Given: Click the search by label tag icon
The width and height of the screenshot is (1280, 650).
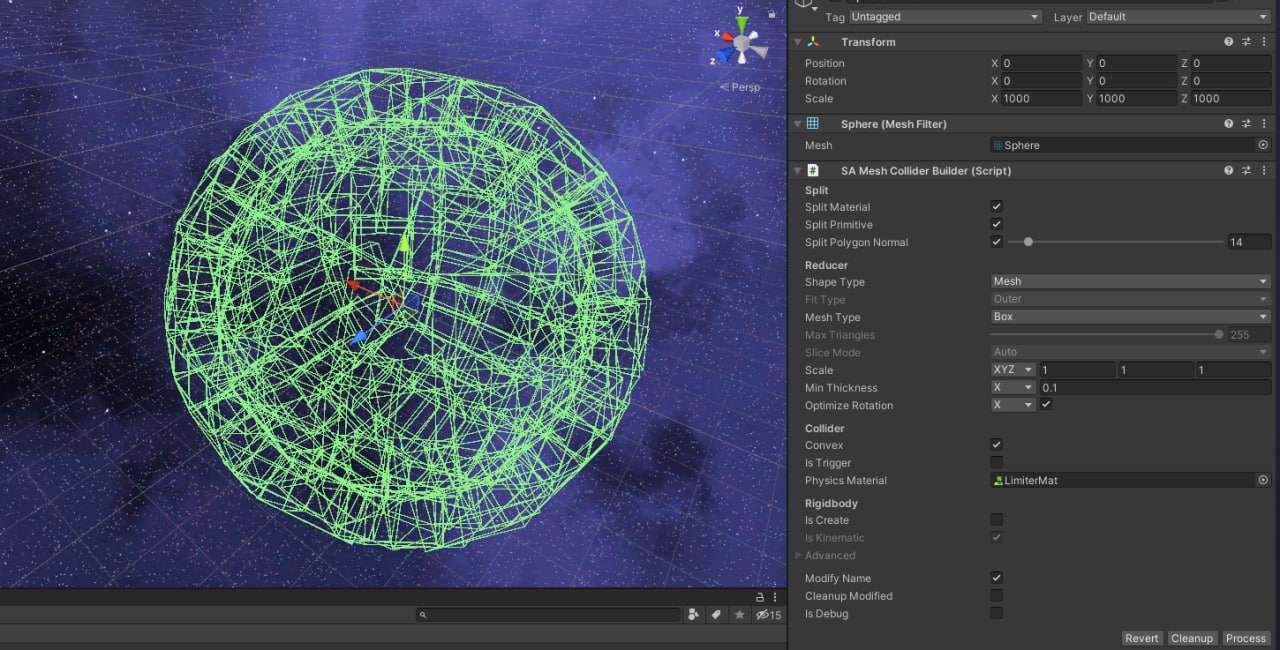Looking at the screenshot, I should pos(717,615).
